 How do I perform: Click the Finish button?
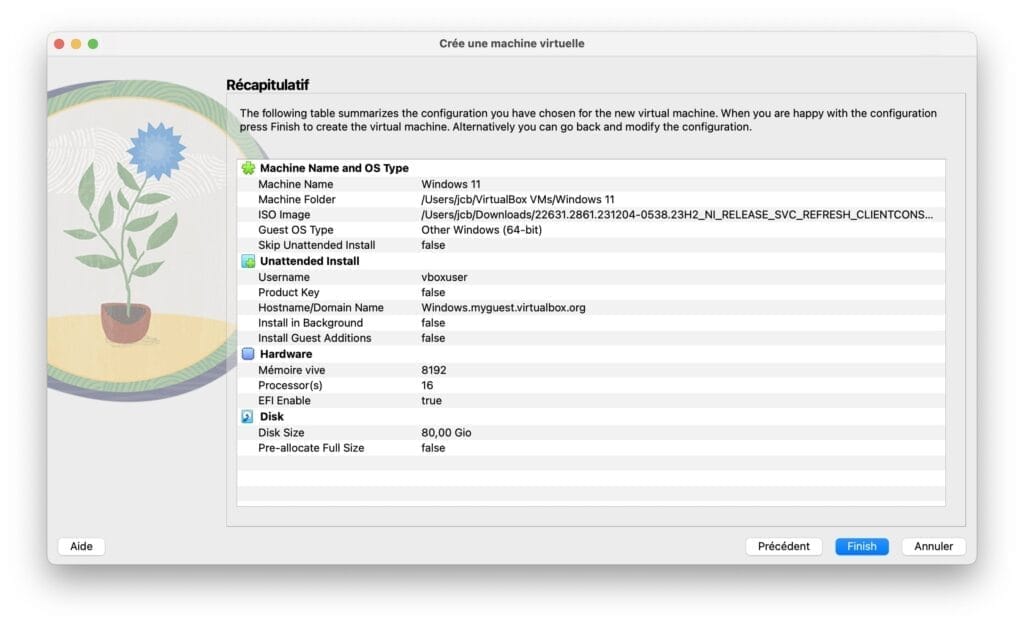coord(861,546)
